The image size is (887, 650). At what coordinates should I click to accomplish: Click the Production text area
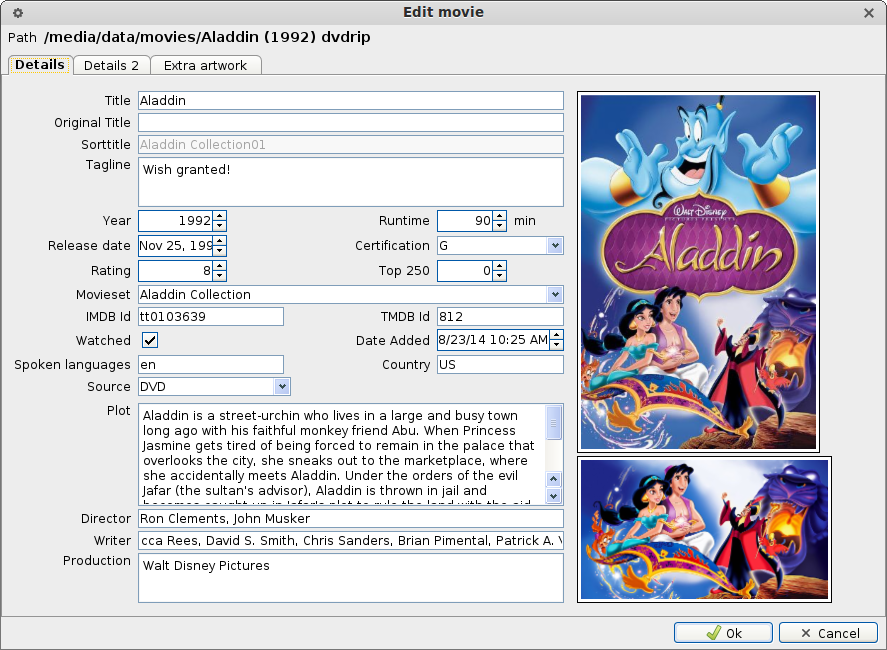pos(351,578)
